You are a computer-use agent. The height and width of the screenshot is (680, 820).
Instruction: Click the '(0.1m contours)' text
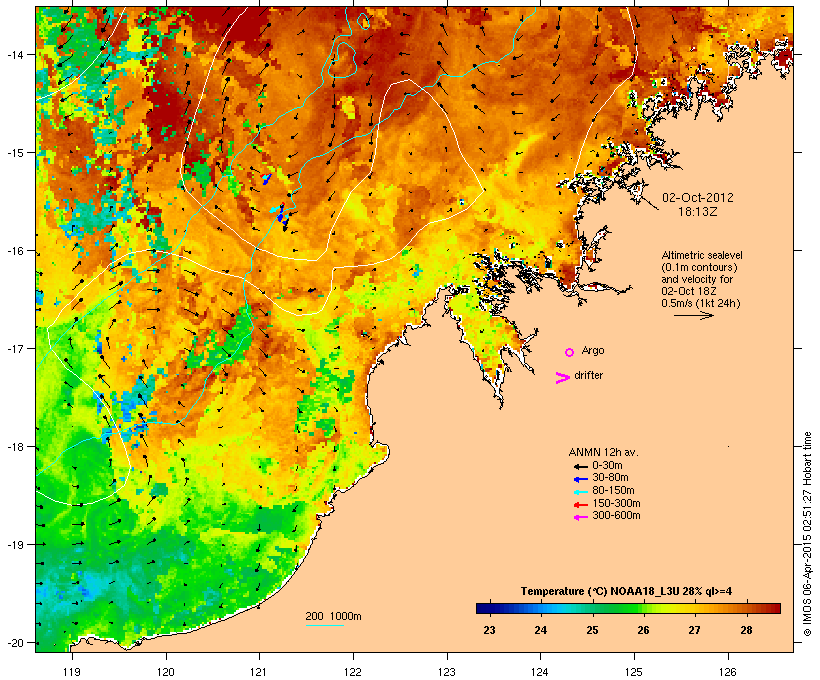(699, 267)
